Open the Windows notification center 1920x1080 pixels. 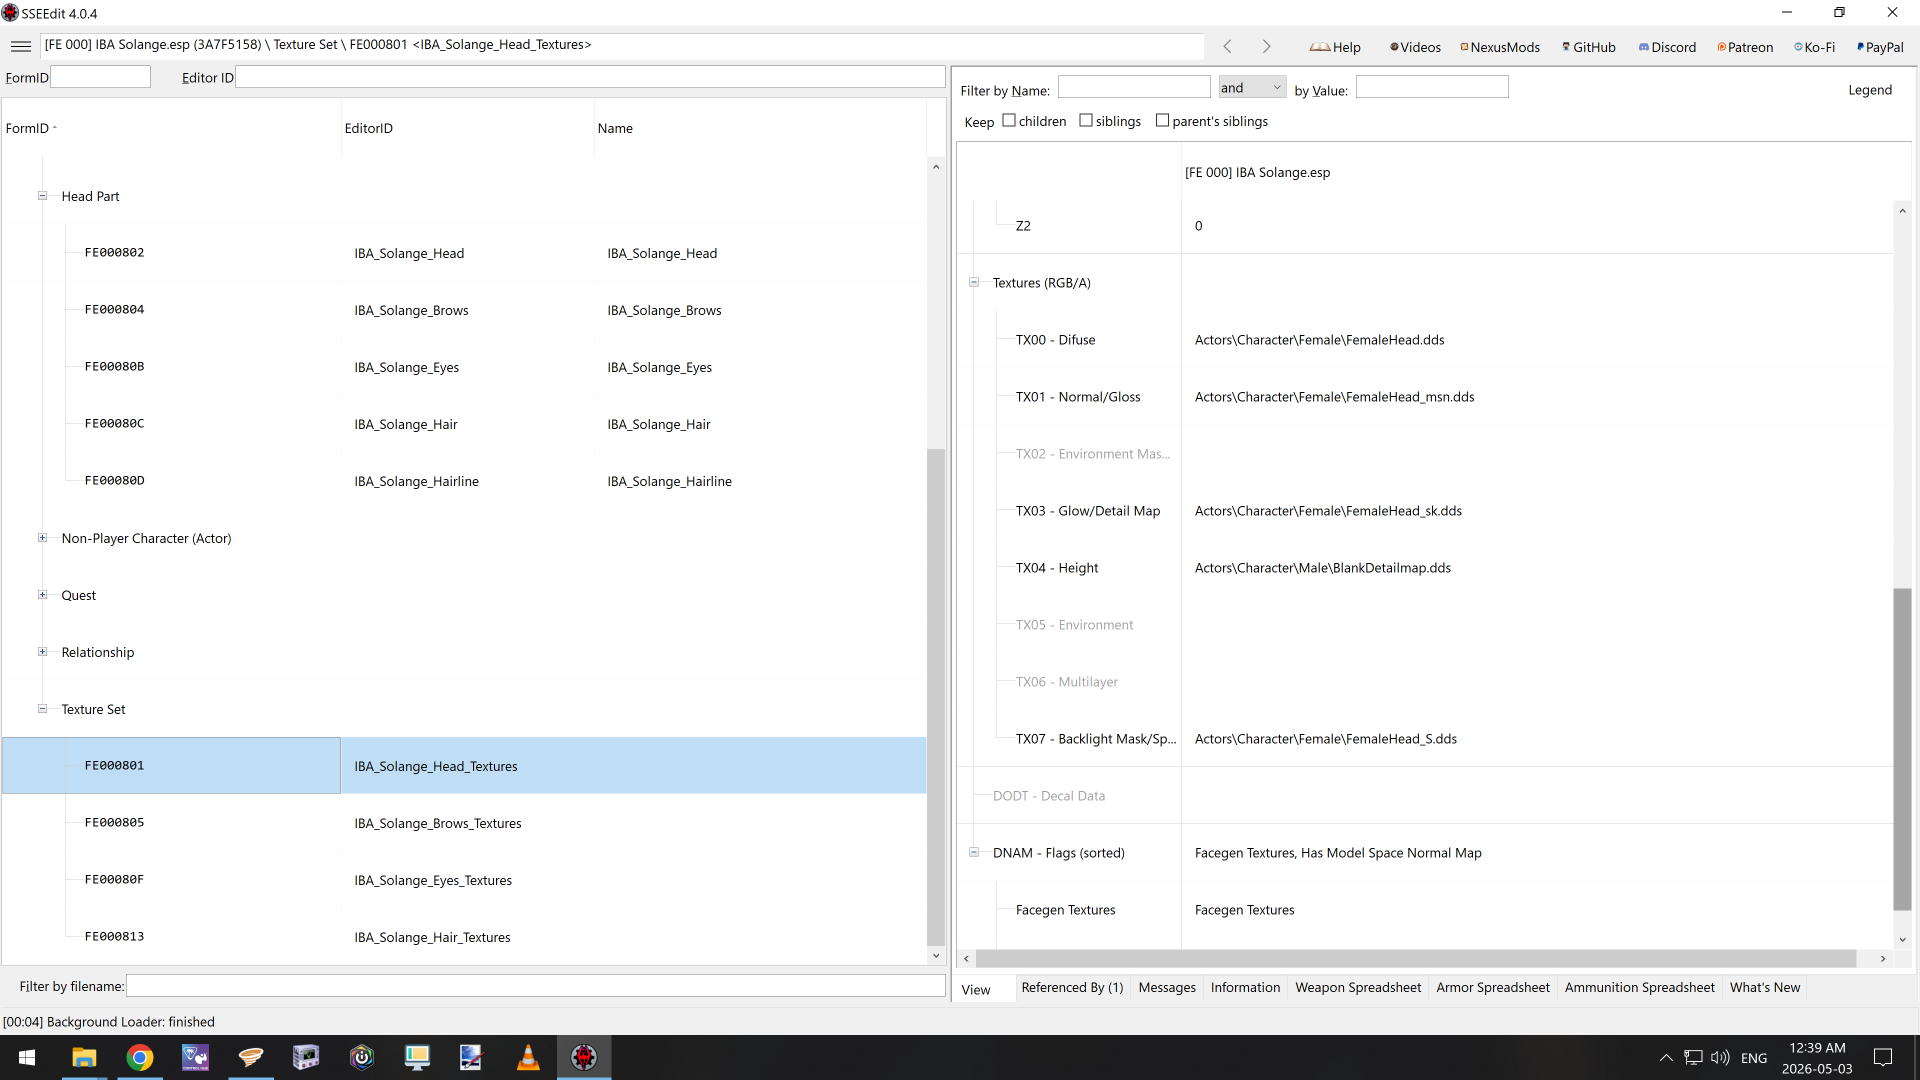(x=1883, y=1057)
